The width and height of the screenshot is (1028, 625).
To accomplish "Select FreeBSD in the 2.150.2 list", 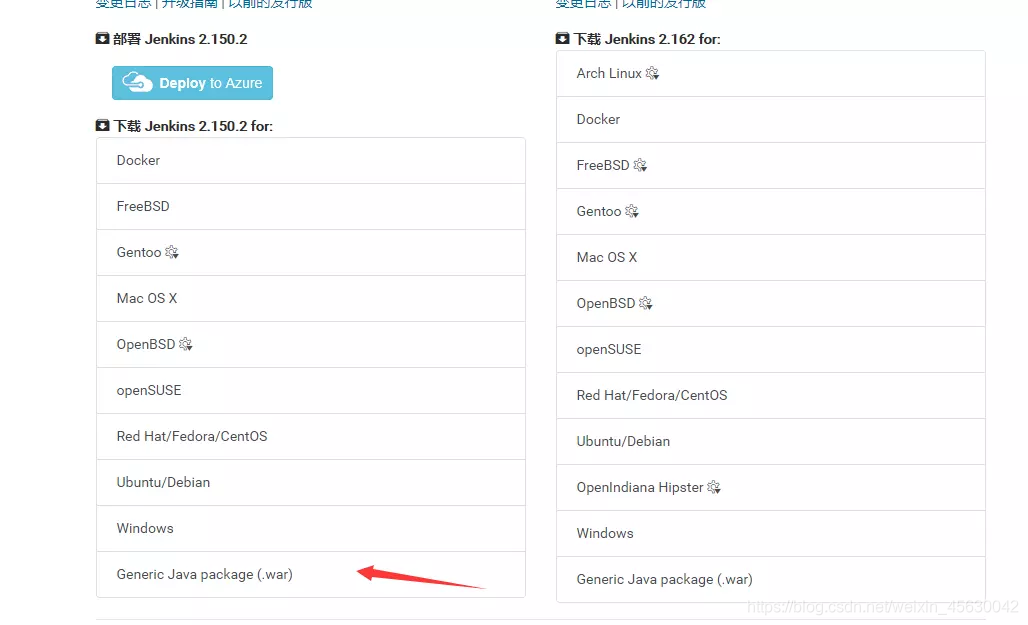I will pyautogui.click(x=311, y=207).
